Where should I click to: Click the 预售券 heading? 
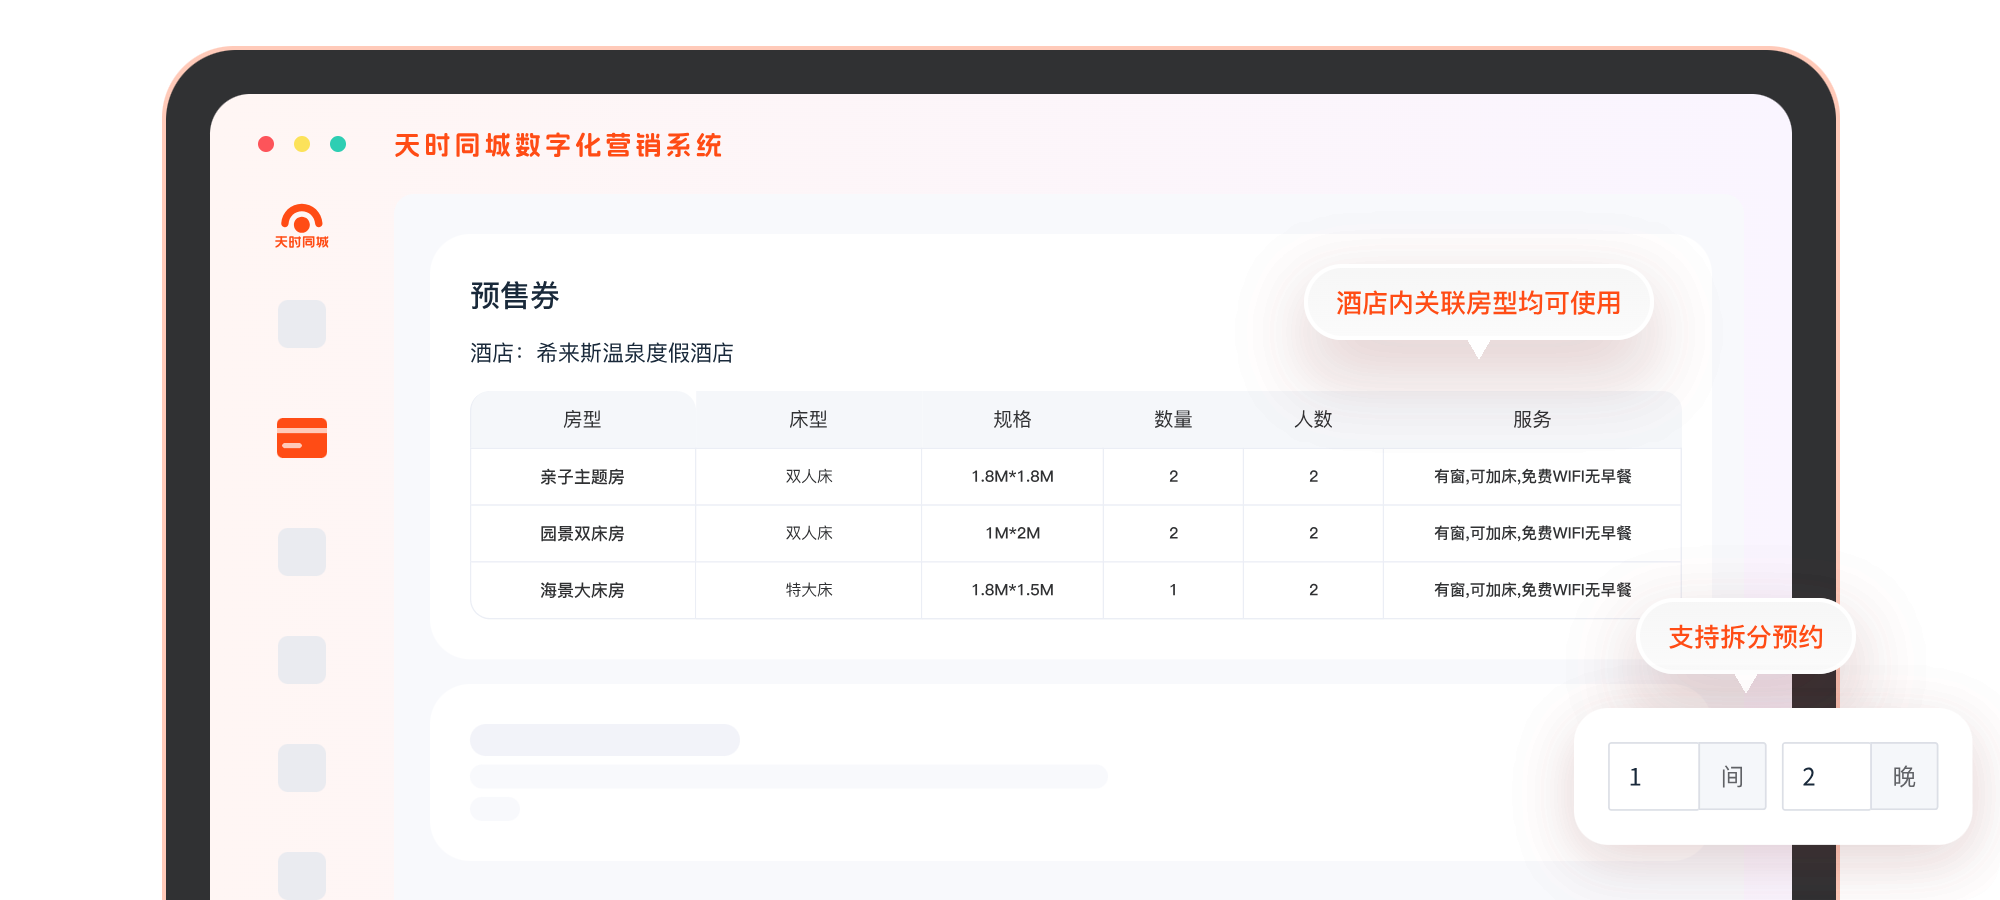(515, 296)
